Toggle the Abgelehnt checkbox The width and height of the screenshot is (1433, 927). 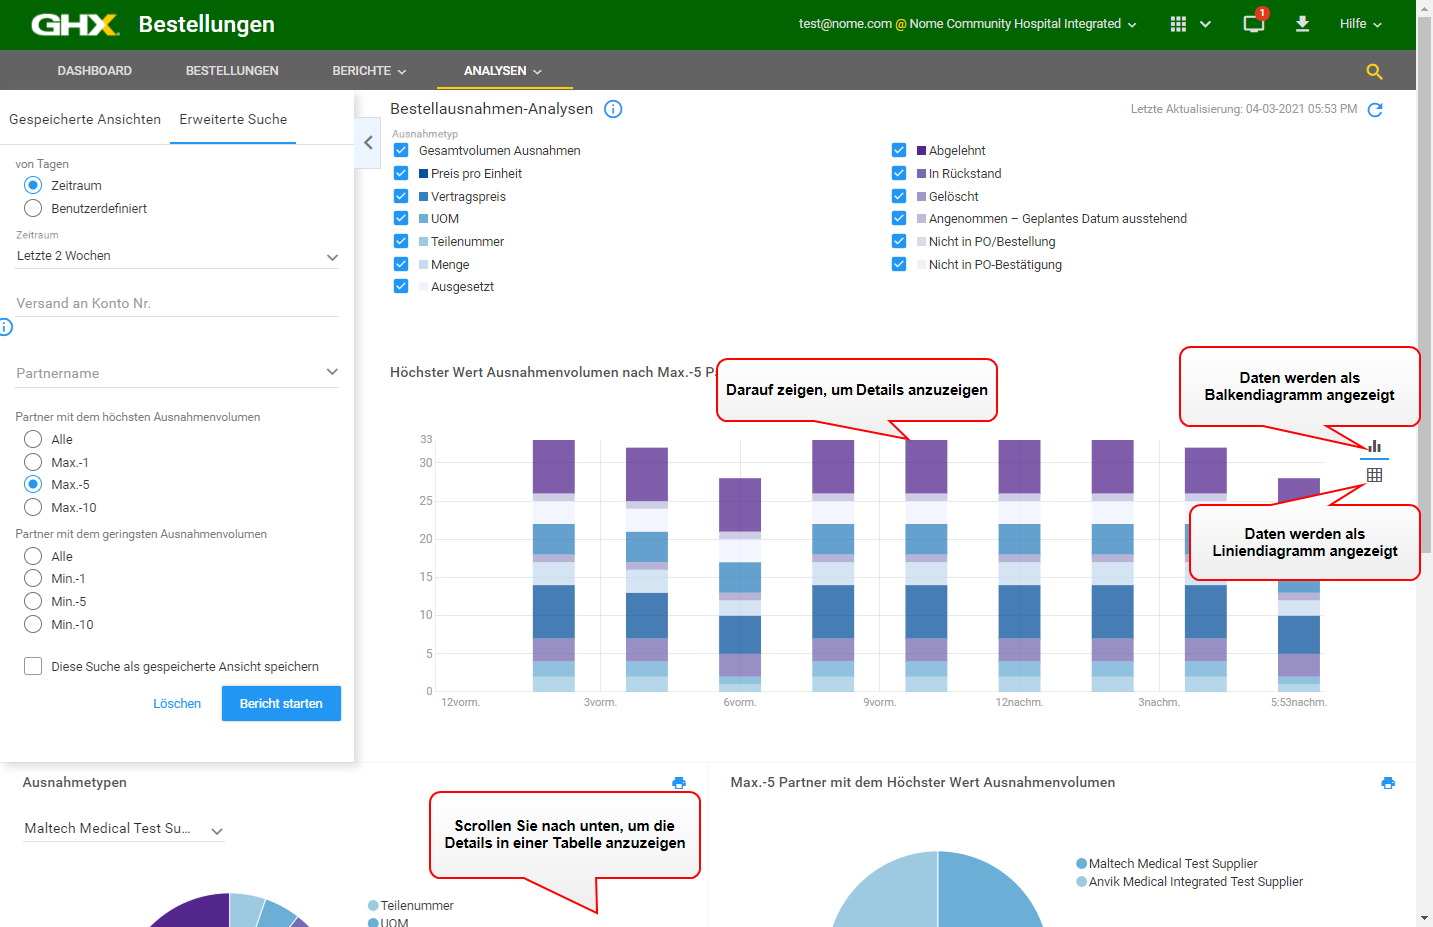[899, 150]
